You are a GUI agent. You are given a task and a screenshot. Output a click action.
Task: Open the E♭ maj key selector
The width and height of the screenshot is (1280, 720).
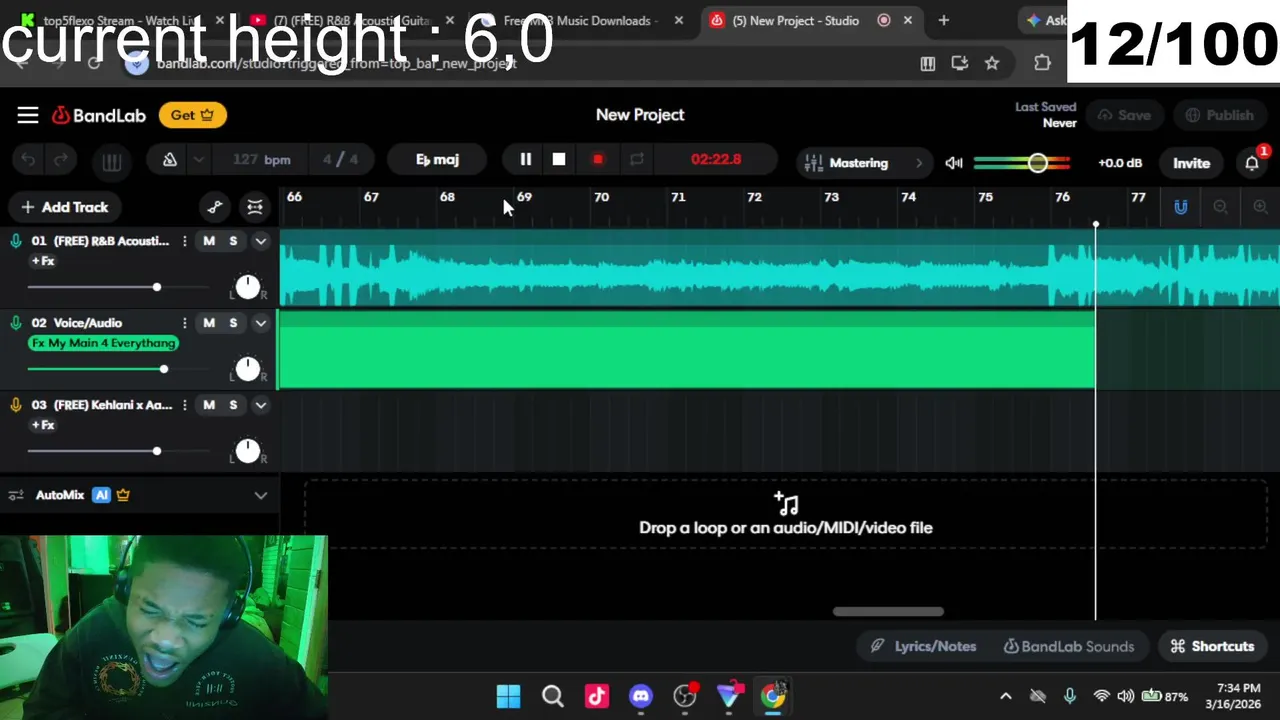point(437,159)
